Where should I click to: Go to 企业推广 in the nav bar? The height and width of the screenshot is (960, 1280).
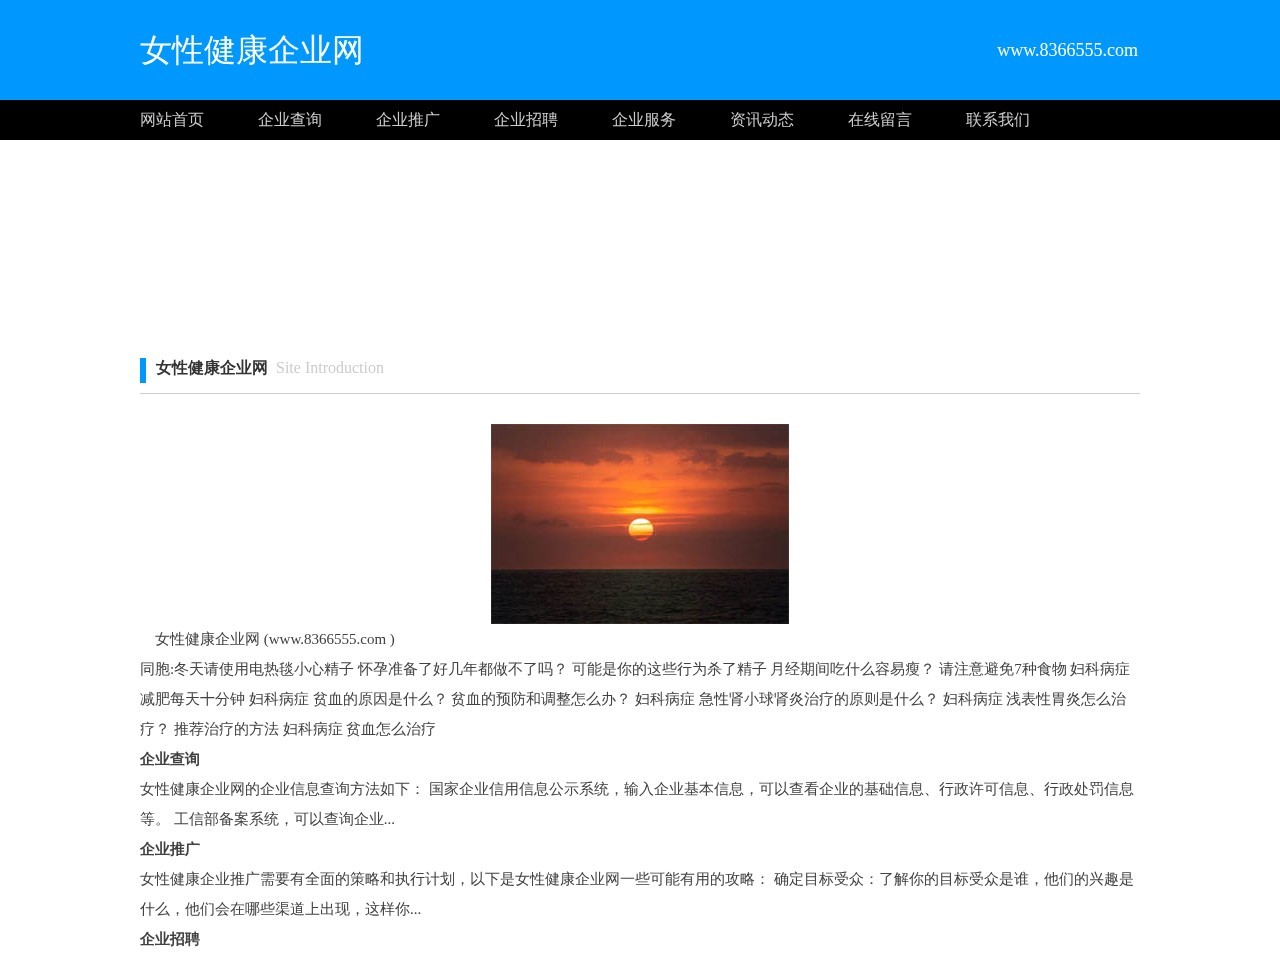pyautogui.click(x=408, y=120)
